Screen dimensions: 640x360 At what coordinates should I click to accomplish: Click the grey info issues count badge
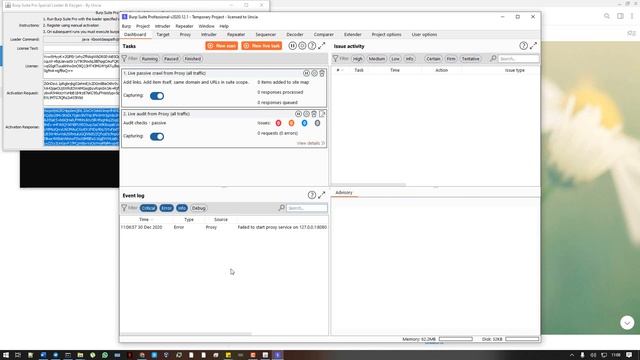point(317,123)
